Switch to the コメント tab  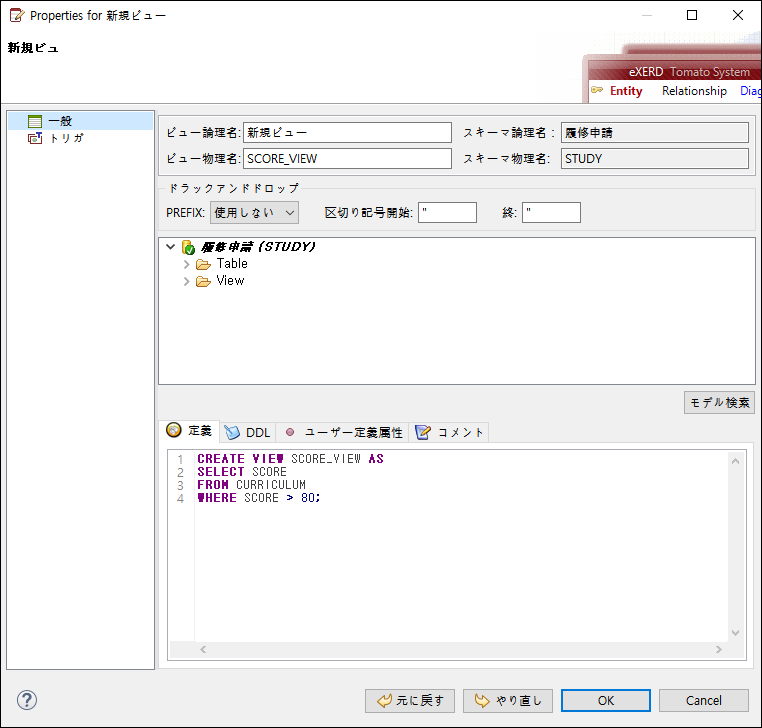pos(450,432)
